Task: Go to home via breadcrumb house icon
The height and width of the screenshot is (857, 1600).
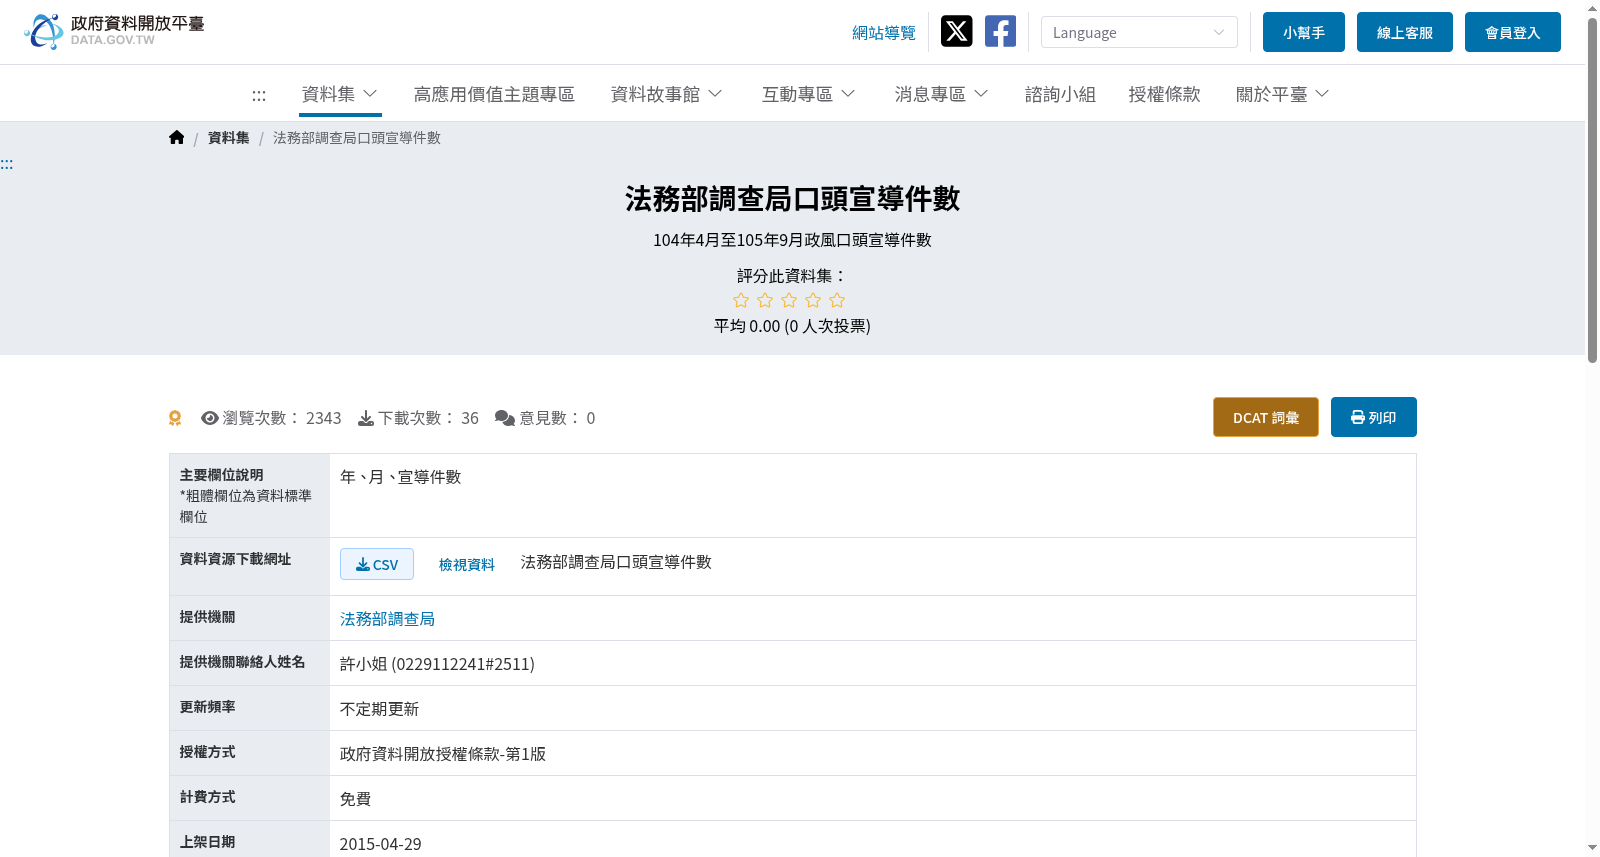Action: tap(177, 138)
